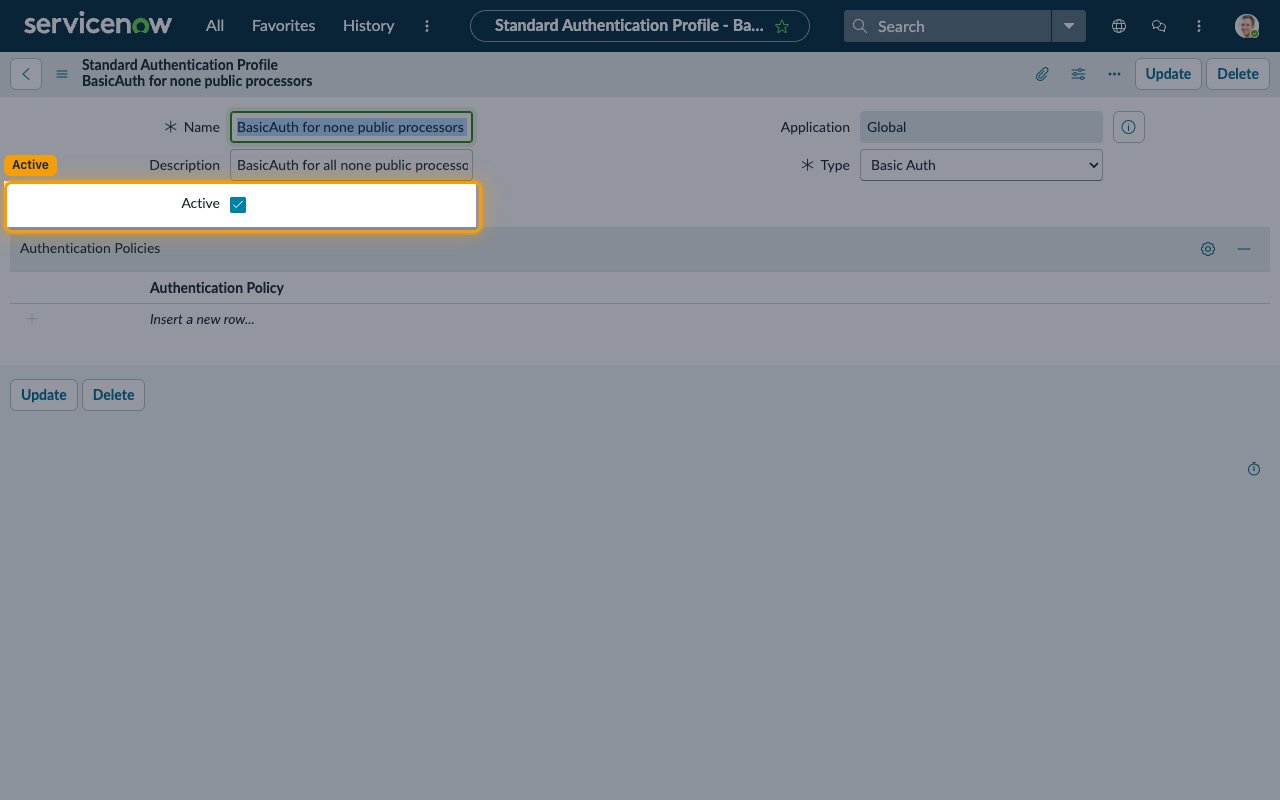This screenshot has height=800, width=1280.
Task: Click the Authentication Policy column header
Action: tap(217, 288)
